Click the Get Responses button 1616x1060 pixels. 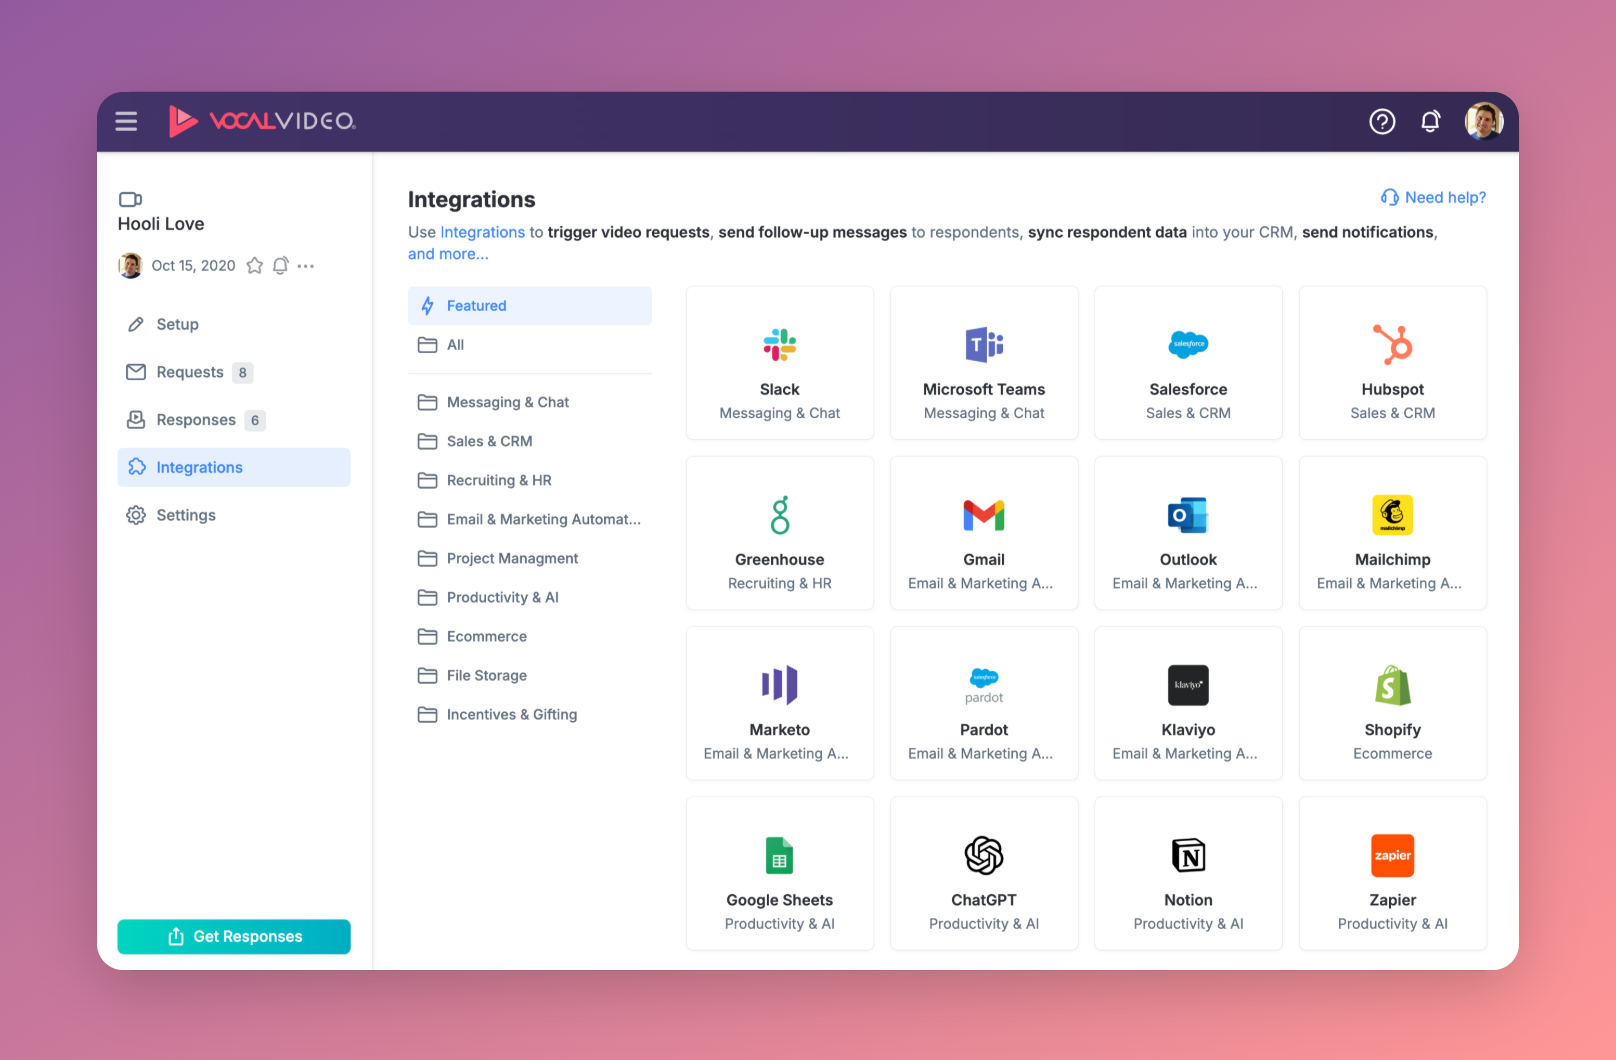pyautogui.click(x=233, y=936)
